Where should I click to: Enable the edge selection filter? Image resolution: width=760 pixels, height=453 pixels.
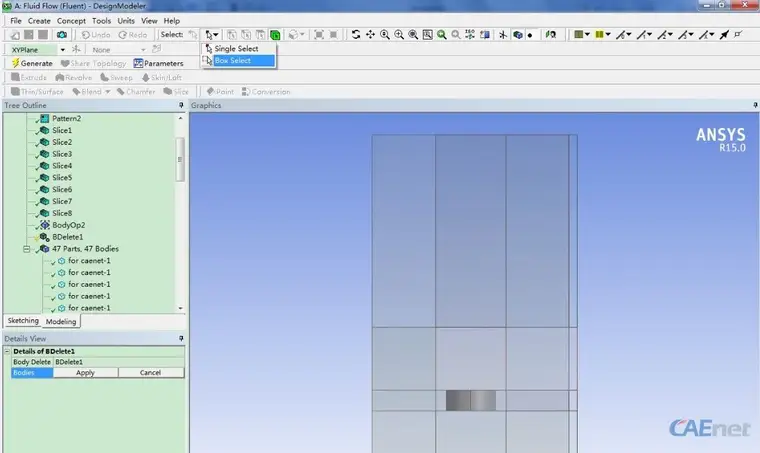(x=246, y=34)
